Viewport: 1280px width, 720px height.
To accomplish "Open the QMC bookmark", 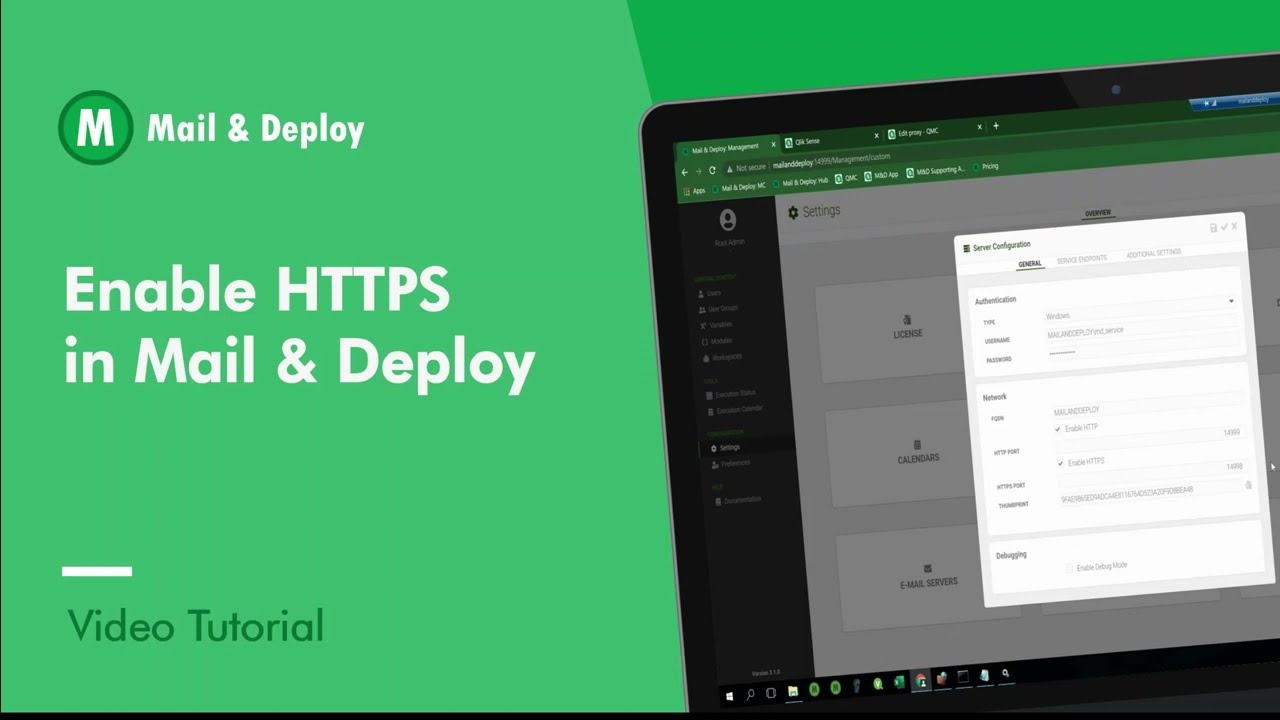I will 846,178.
